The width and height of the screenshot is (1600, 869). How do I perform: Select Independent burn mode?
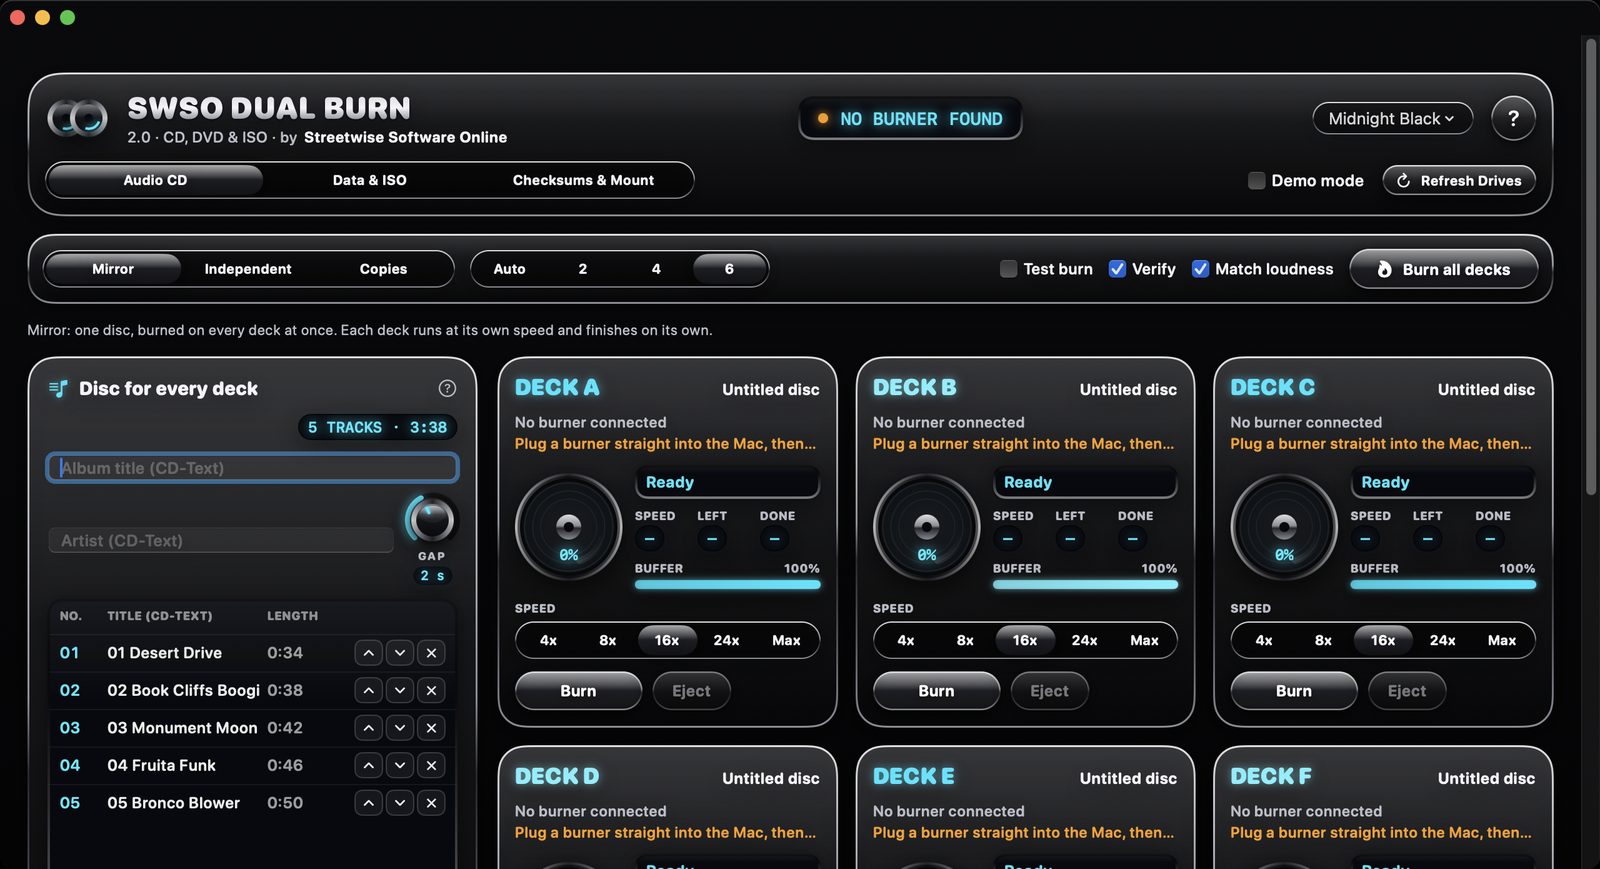coord(248,269)
